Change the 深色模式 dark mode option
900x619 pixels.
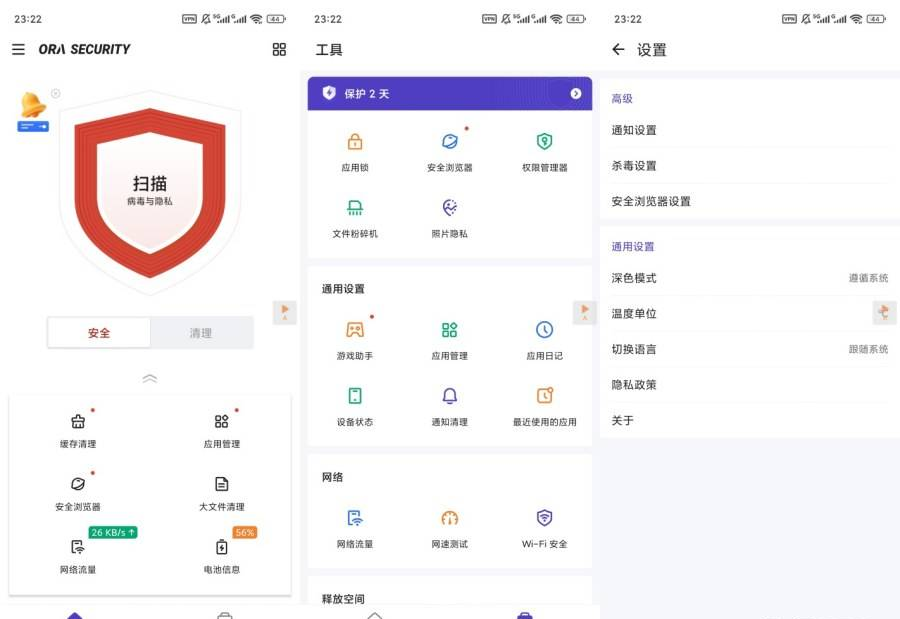click(x=750, y=278)
